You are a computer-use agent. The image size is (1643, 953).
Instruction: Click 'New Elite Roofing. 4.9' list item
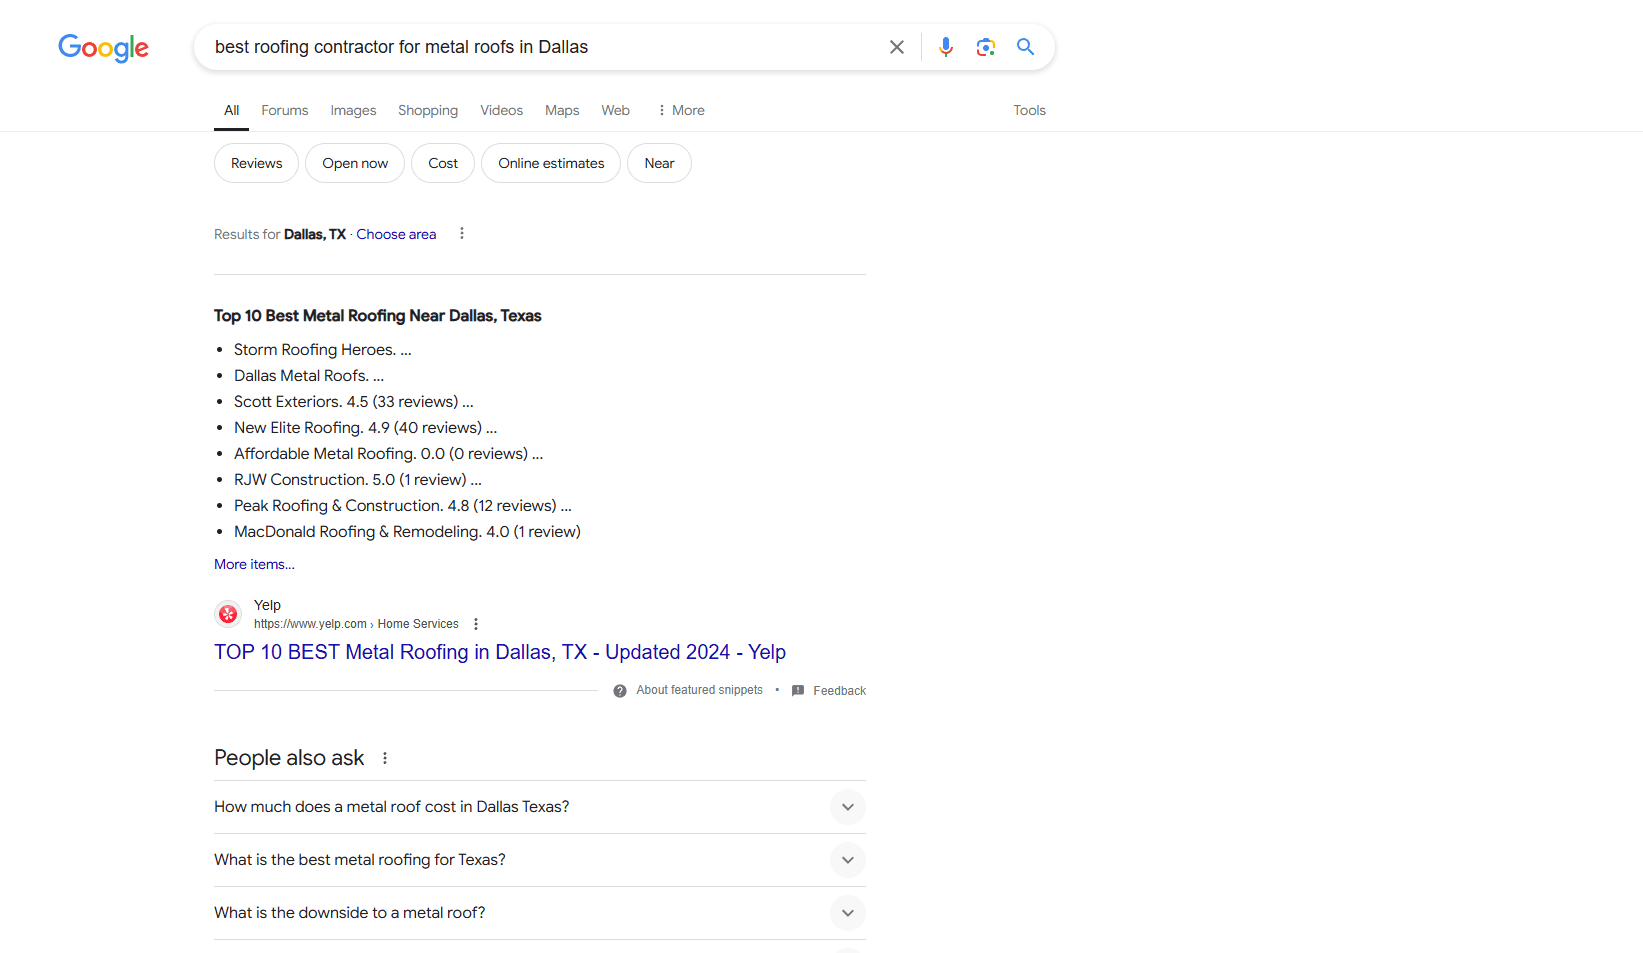(x=365, y=427)
